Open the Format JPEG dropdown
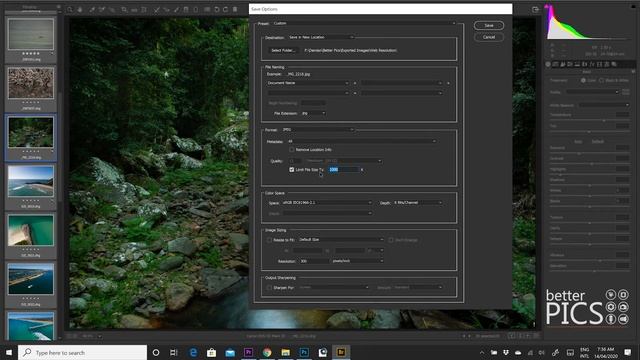The height and width of the screenshot is (360, 640). (x=318, y=130)
